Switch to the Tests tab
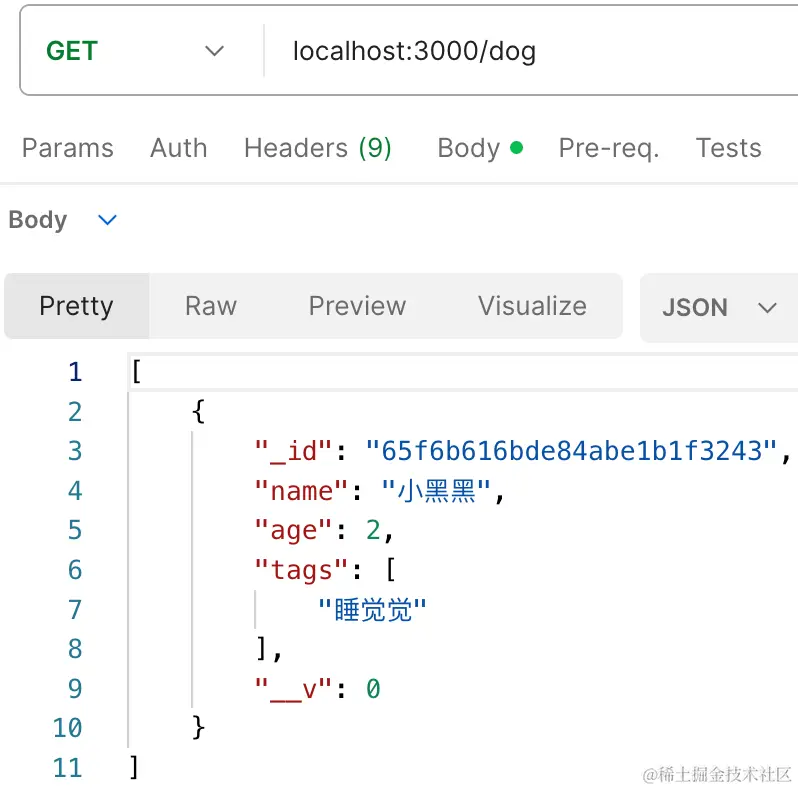This screenshot has width=798, height=790. (x=728, y=148)
